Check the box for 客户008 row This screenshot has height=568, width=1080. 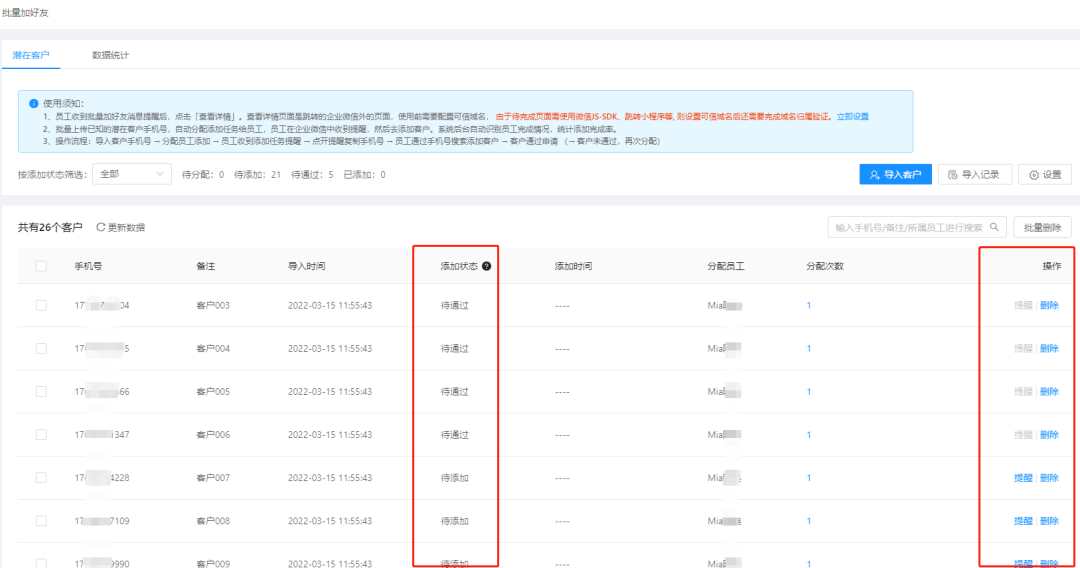[x=41, y=521]
